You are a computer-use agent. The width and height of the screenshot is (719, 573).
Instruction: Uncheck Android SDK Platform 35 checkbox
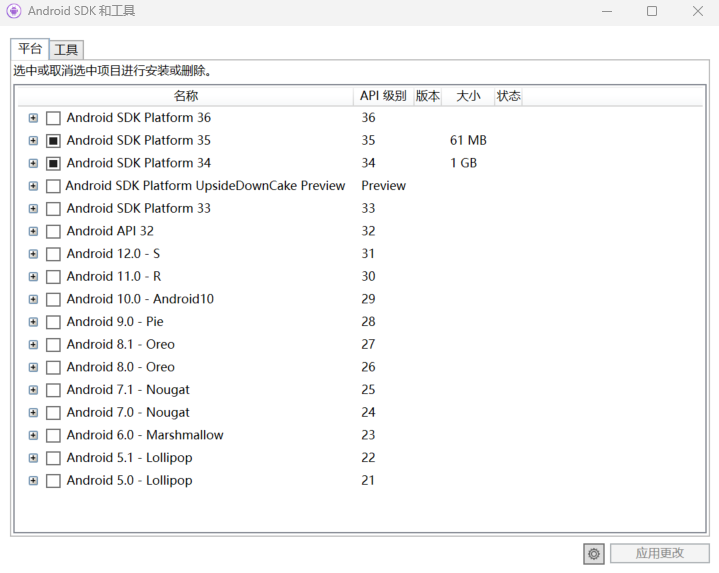click(x=53, y=141)
